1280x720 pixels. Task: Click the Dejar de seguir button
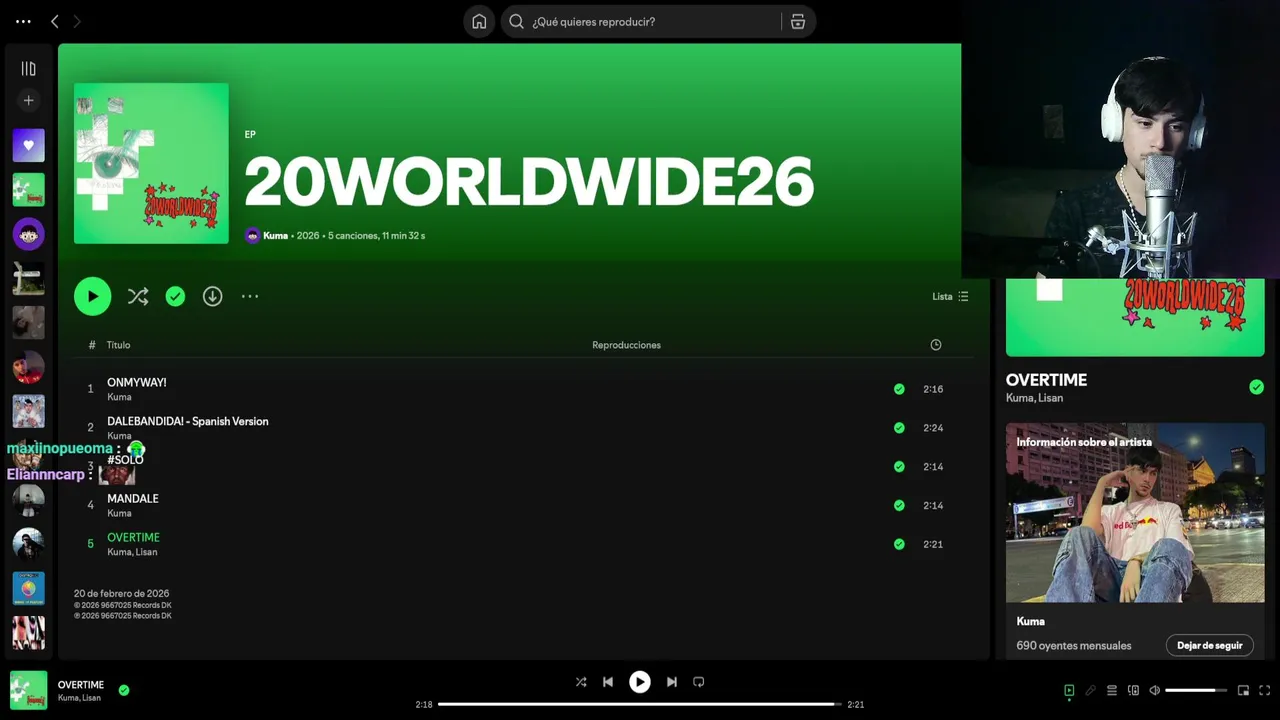(x=1209, y=646)
